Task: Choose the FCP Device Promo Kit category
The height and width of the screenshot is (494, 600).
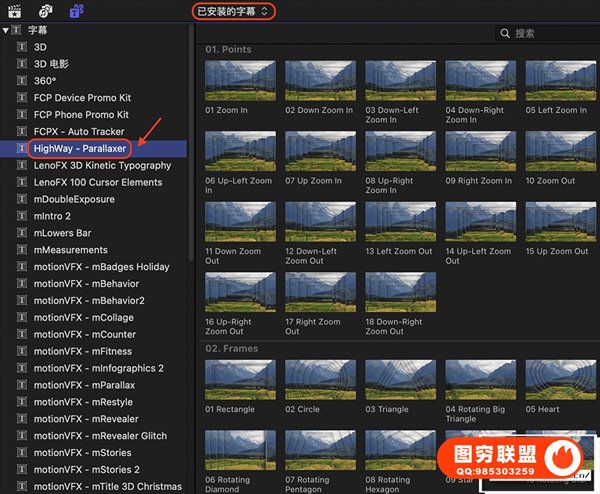Action: click(x=82, y=98)
